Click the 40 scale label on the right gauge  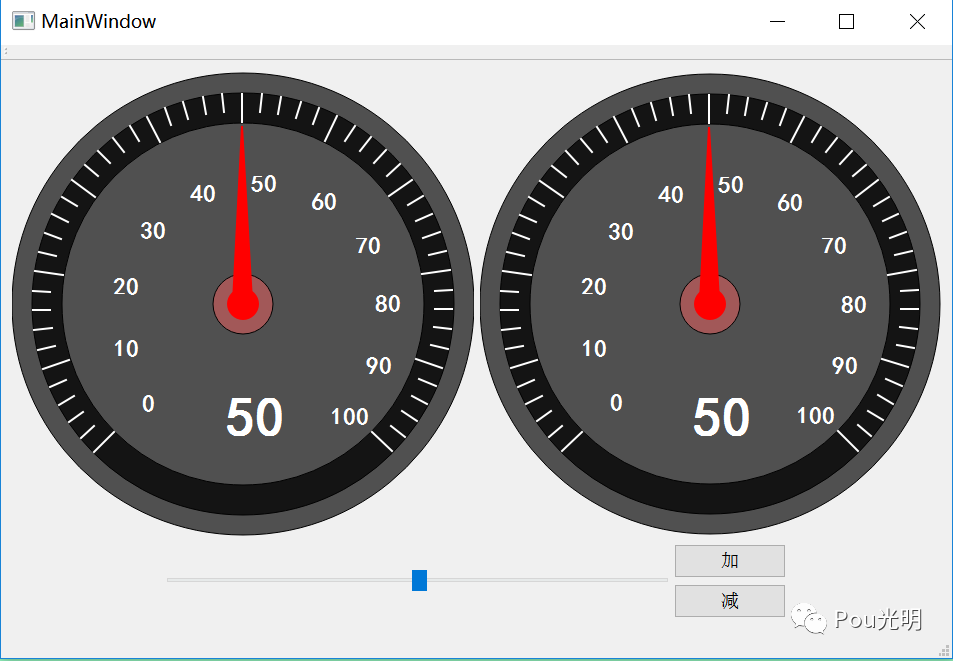[671, 194]
